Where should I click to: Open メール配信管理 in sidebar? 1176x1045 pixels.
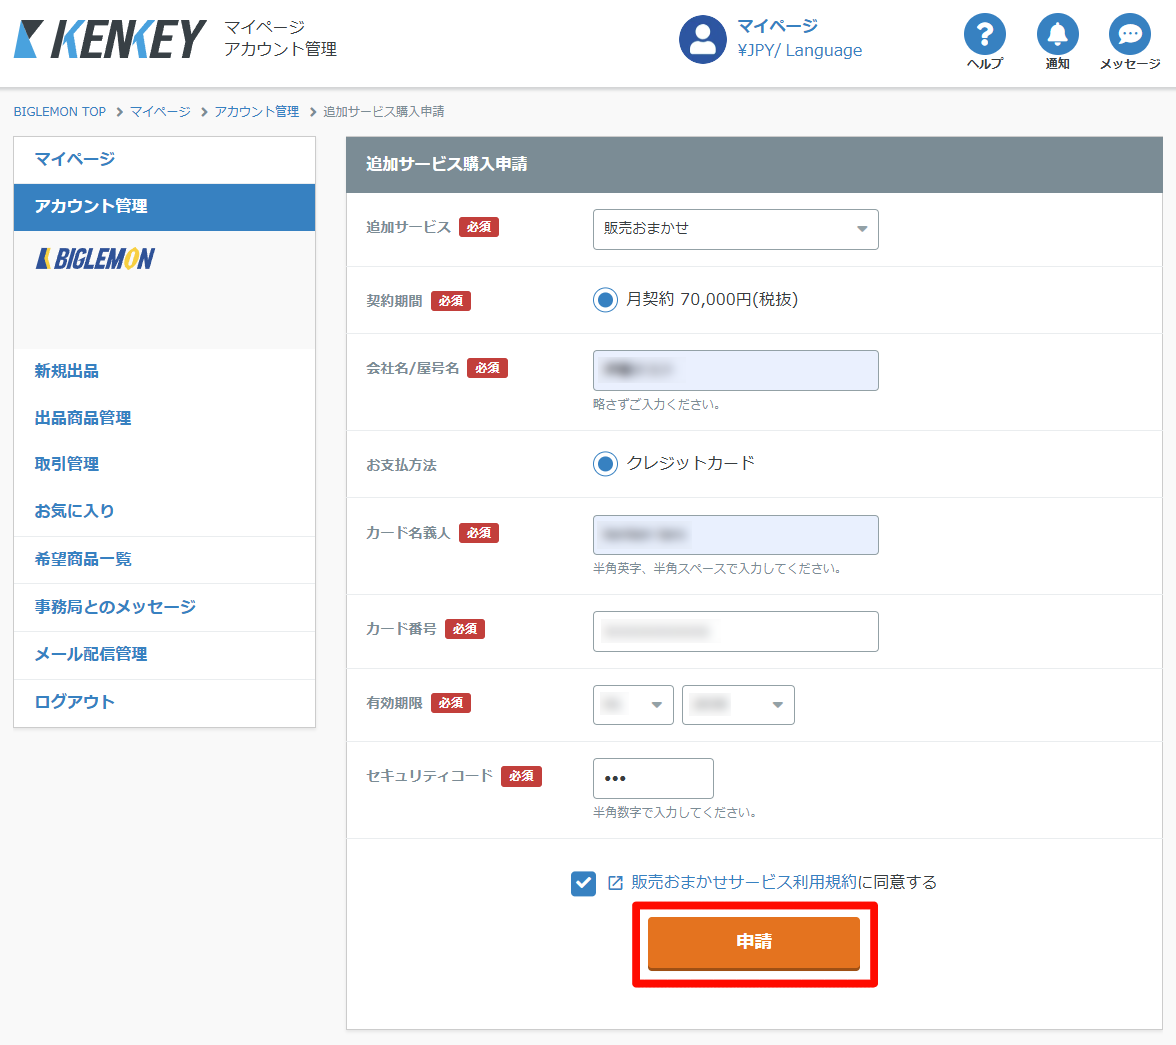(164, 655)
